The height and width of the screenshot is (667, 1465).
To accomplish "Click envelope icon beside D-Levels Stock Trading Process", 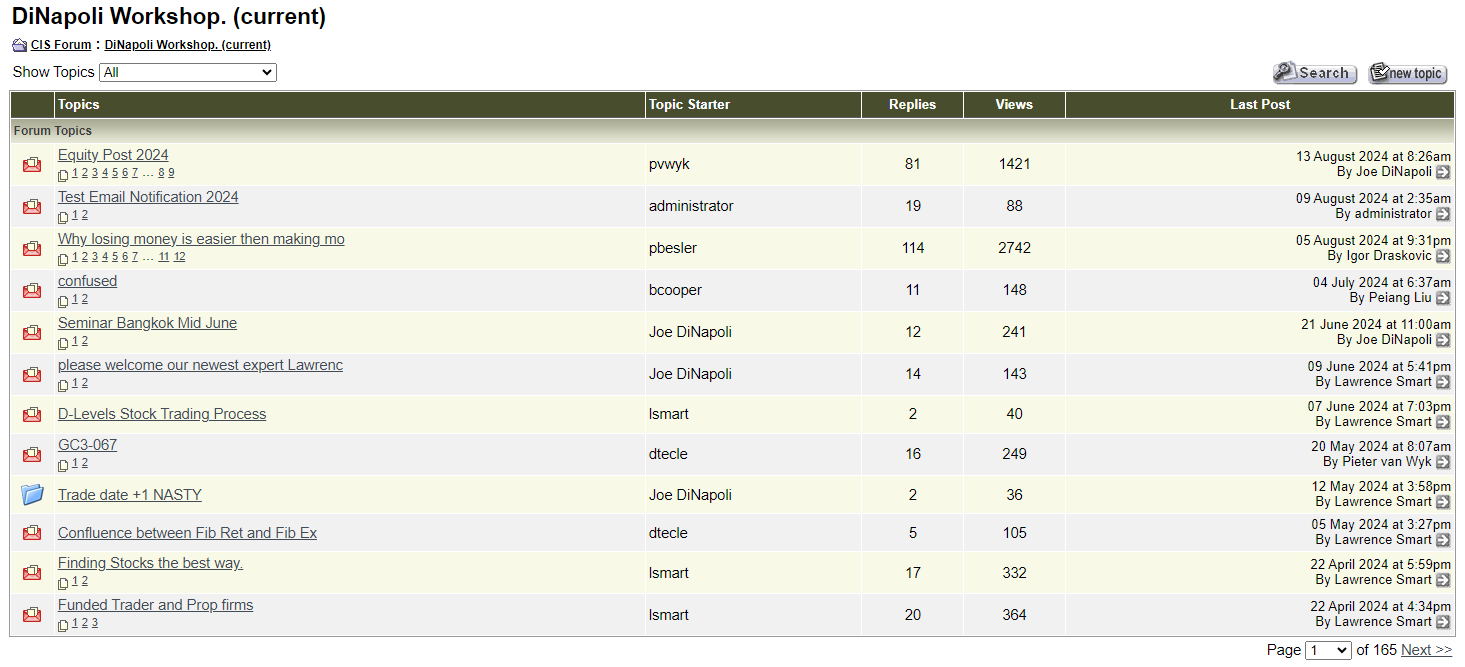I will pyautogui.click(x=32, y=414).
